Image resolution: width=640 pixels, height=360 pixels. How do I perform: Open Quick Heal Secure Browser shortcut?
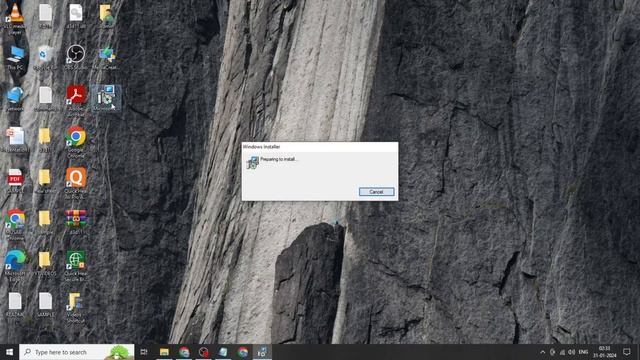[x=76, y=265]
